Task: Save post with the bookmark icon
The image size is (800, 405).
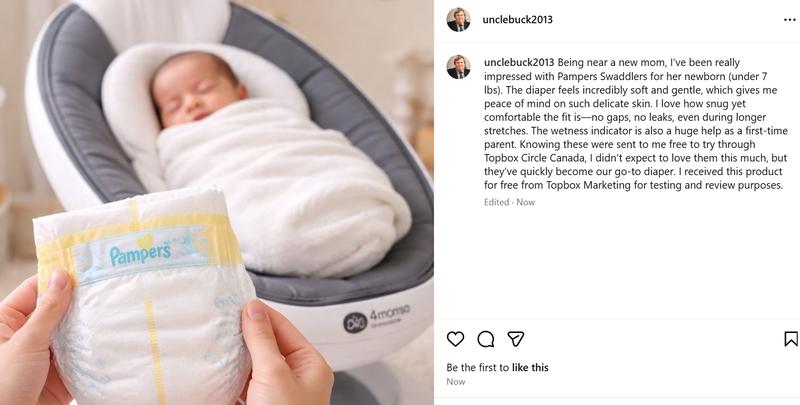Action: pyautogui.click(x=791, y=339)
